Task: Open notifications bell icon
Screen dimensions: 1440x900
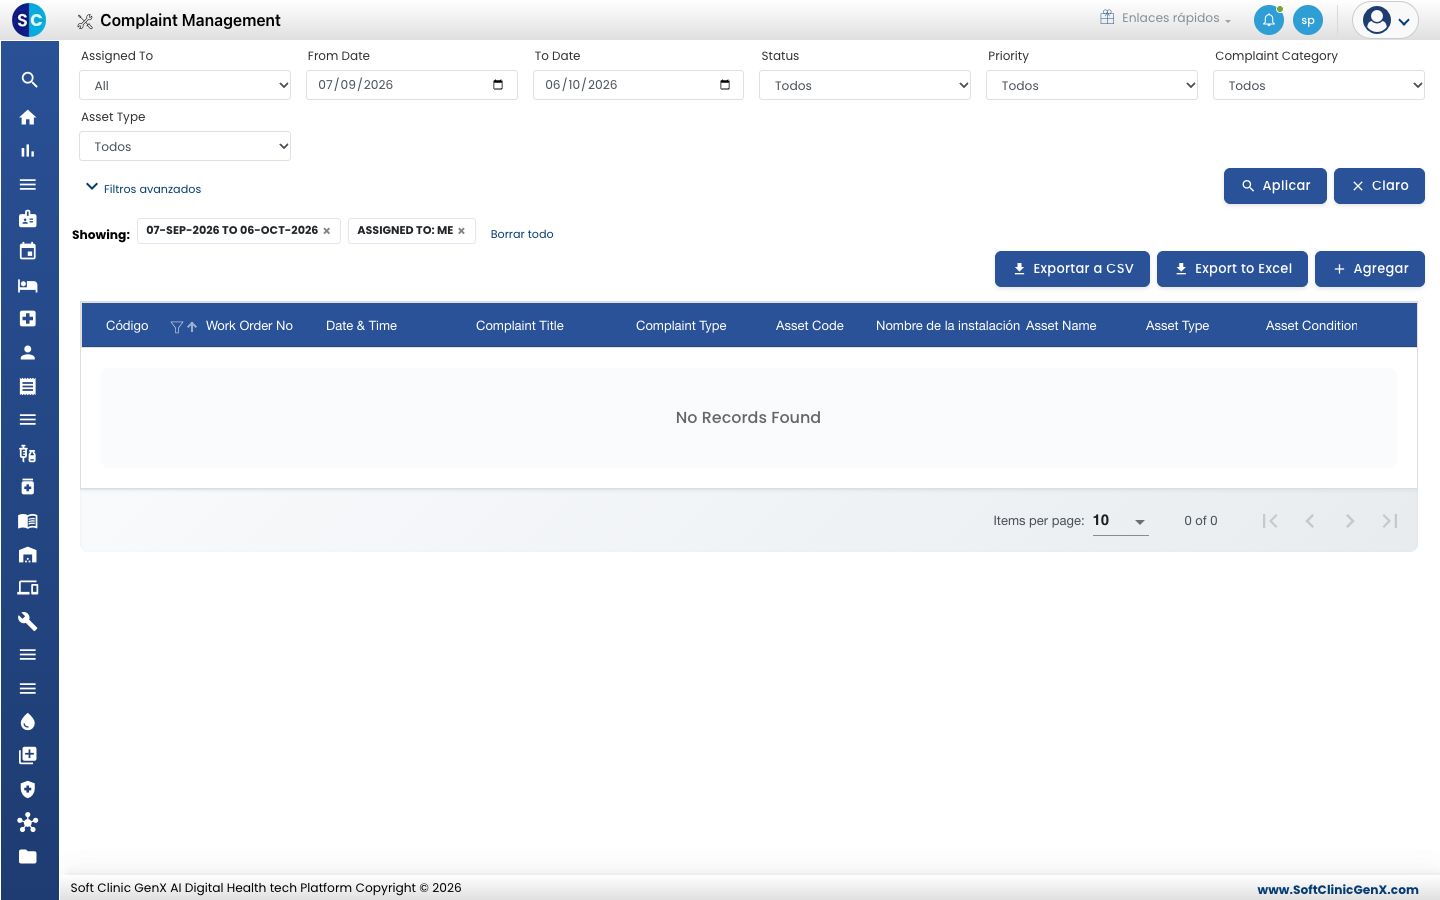Action: (x=1269, y=20)
